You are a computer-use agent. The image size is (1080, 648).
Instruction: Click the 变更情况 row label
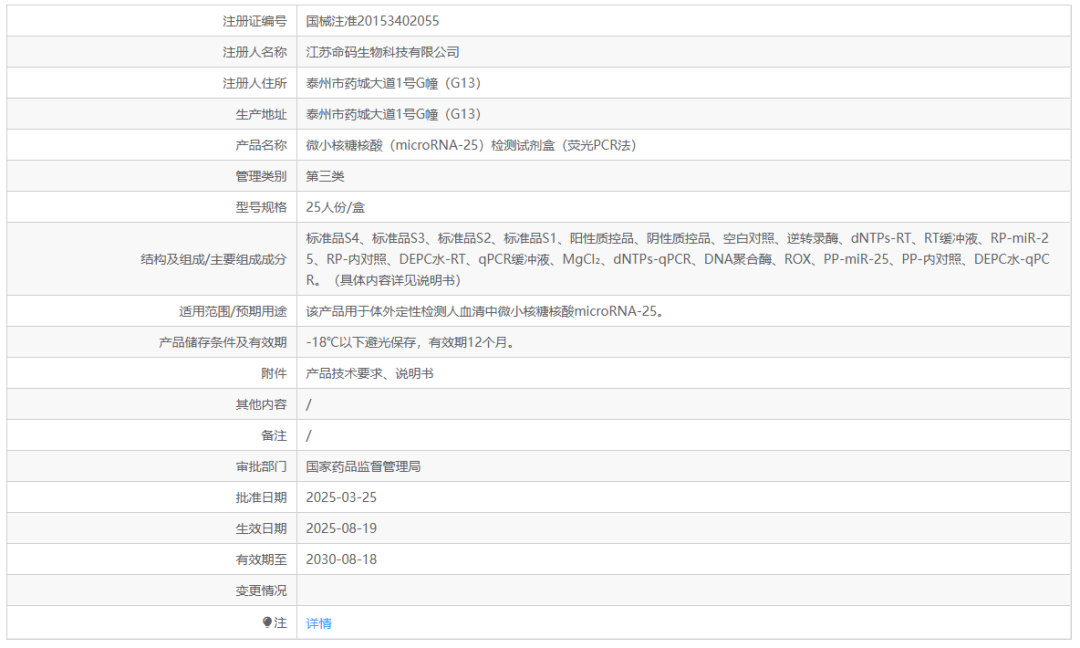[261, 590]
